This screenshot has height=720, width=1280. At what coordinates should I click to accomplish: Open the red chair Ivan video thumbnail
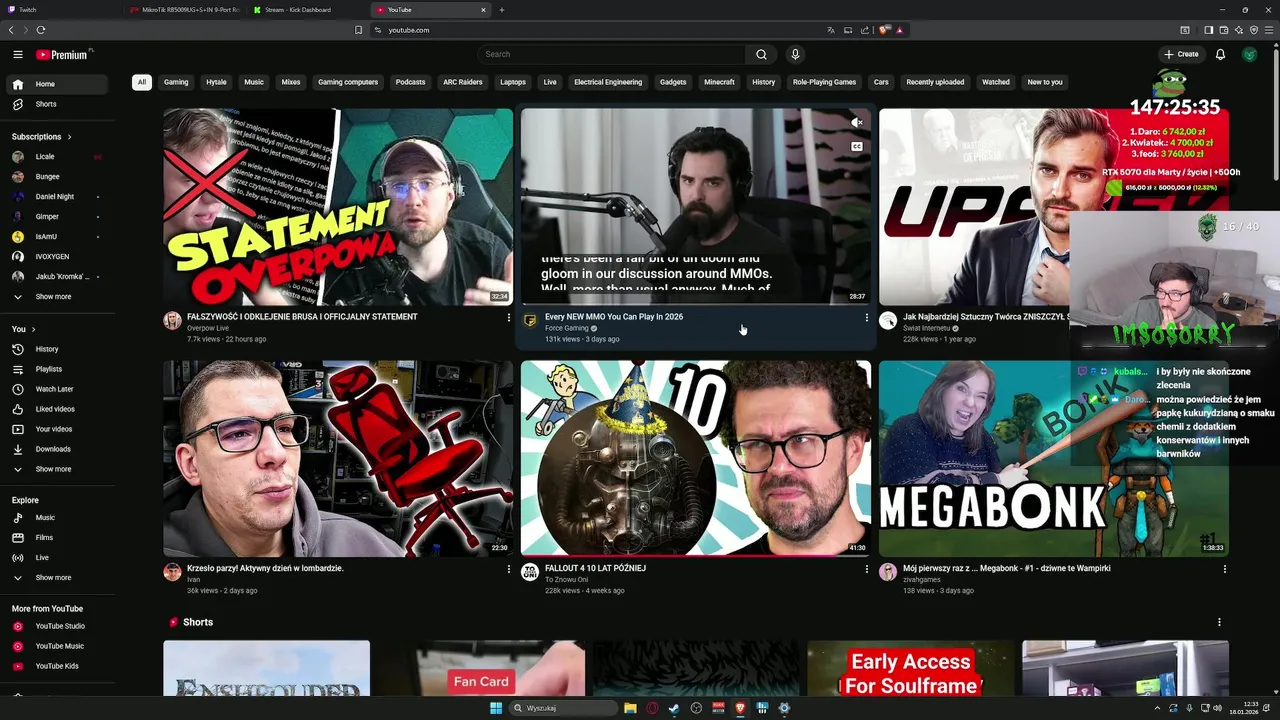click(x=338, y=458)
